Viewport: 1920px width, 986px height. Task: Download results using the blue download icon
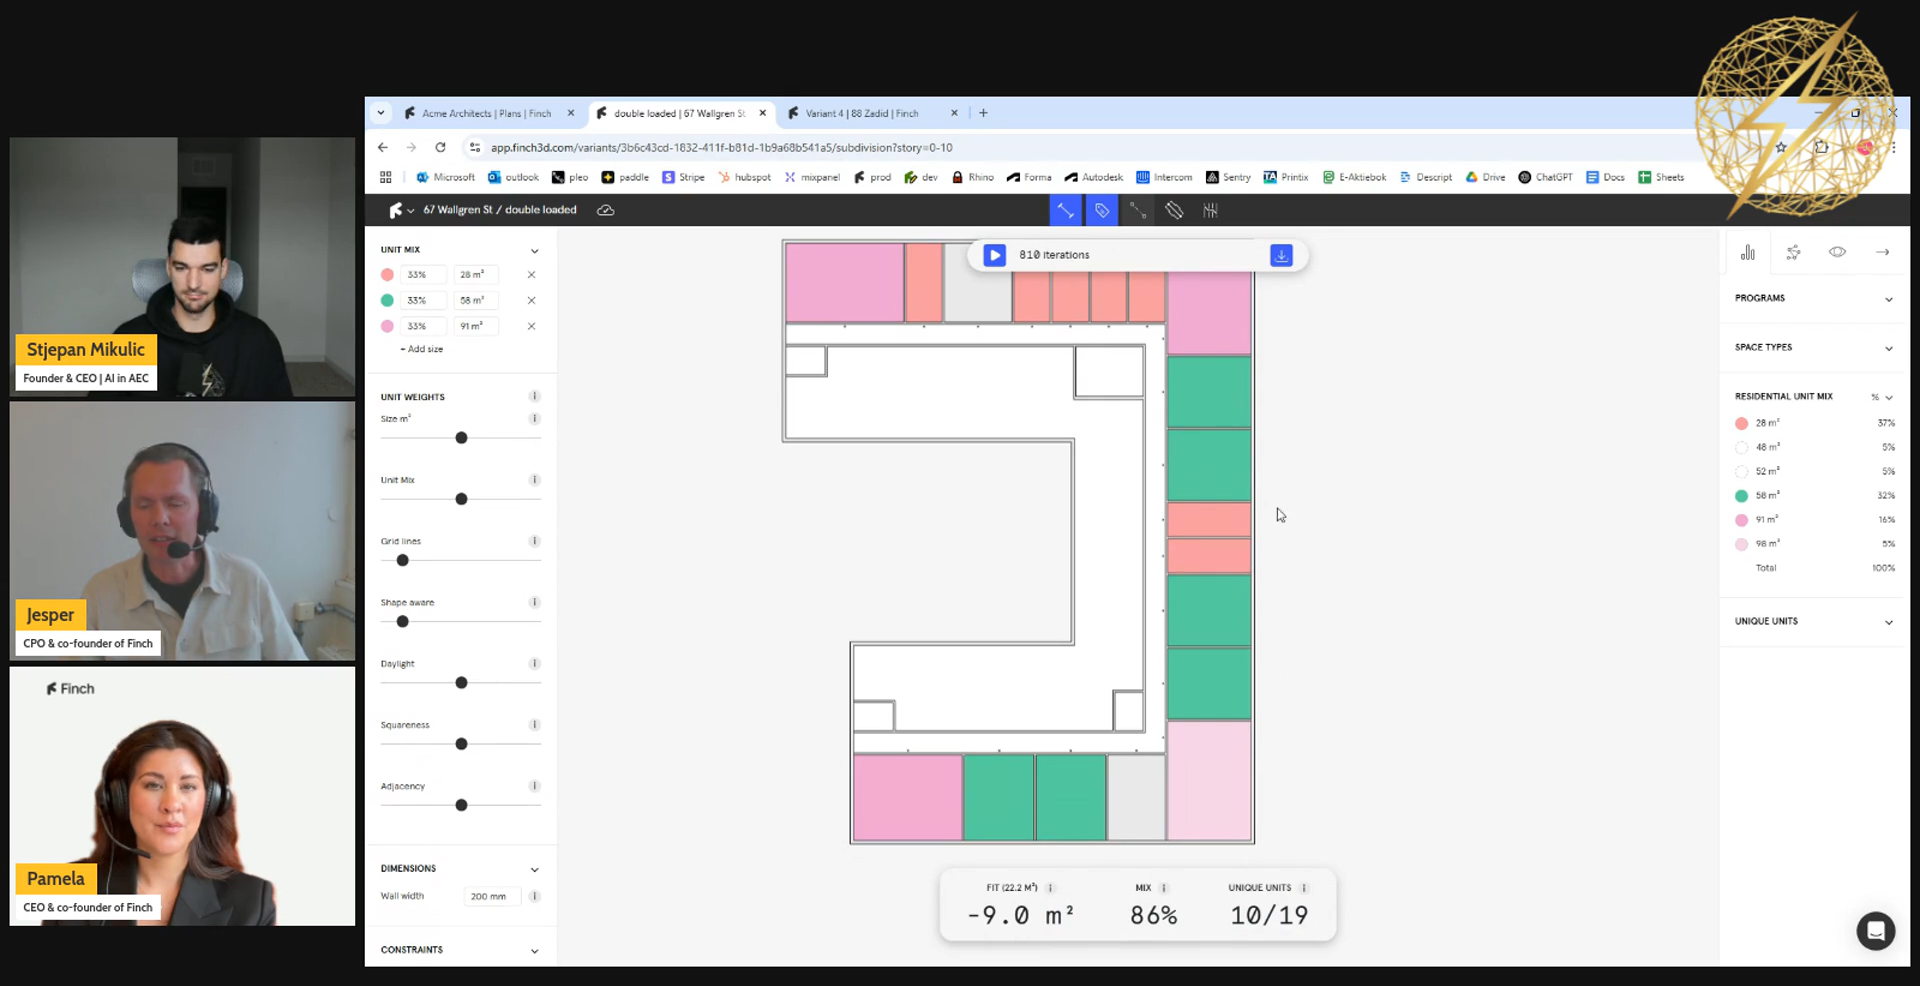point(1281,255)
